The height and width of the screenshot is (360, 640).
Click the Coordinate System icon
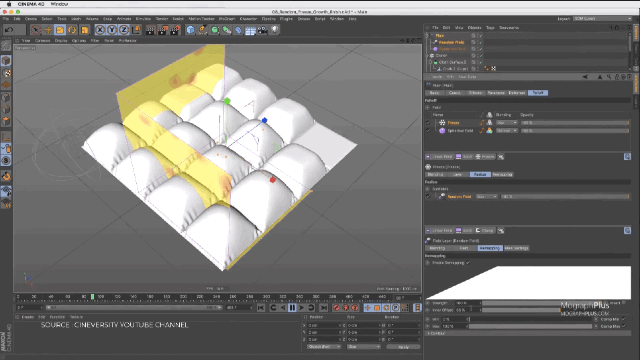click(136, 30)
